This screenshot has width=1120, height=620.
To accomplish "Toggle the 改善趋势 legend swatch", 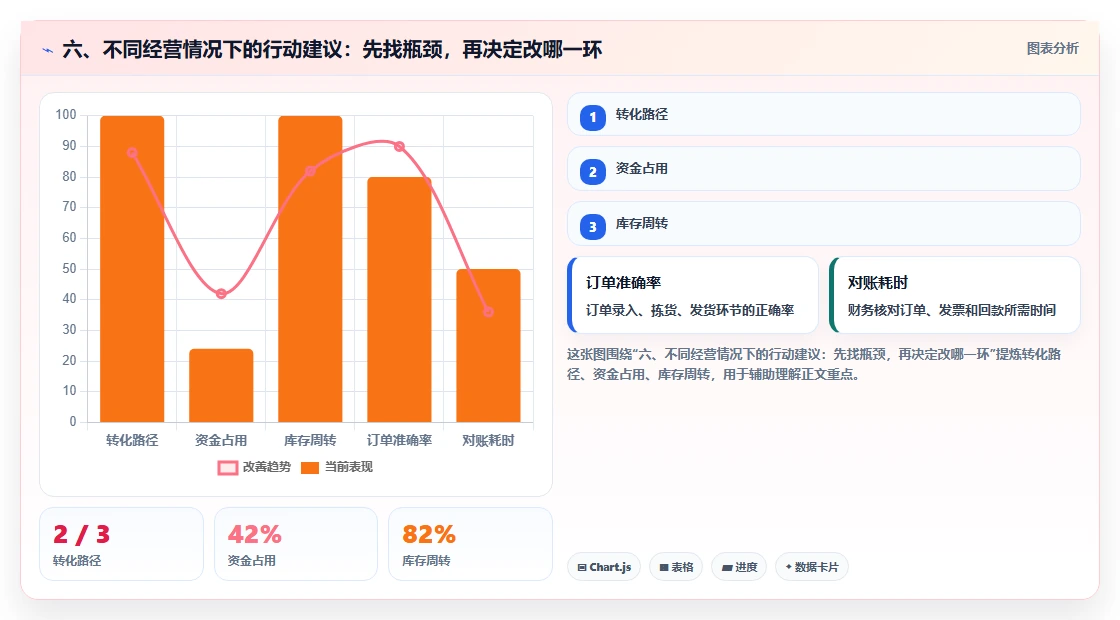I will click(228, 468).
